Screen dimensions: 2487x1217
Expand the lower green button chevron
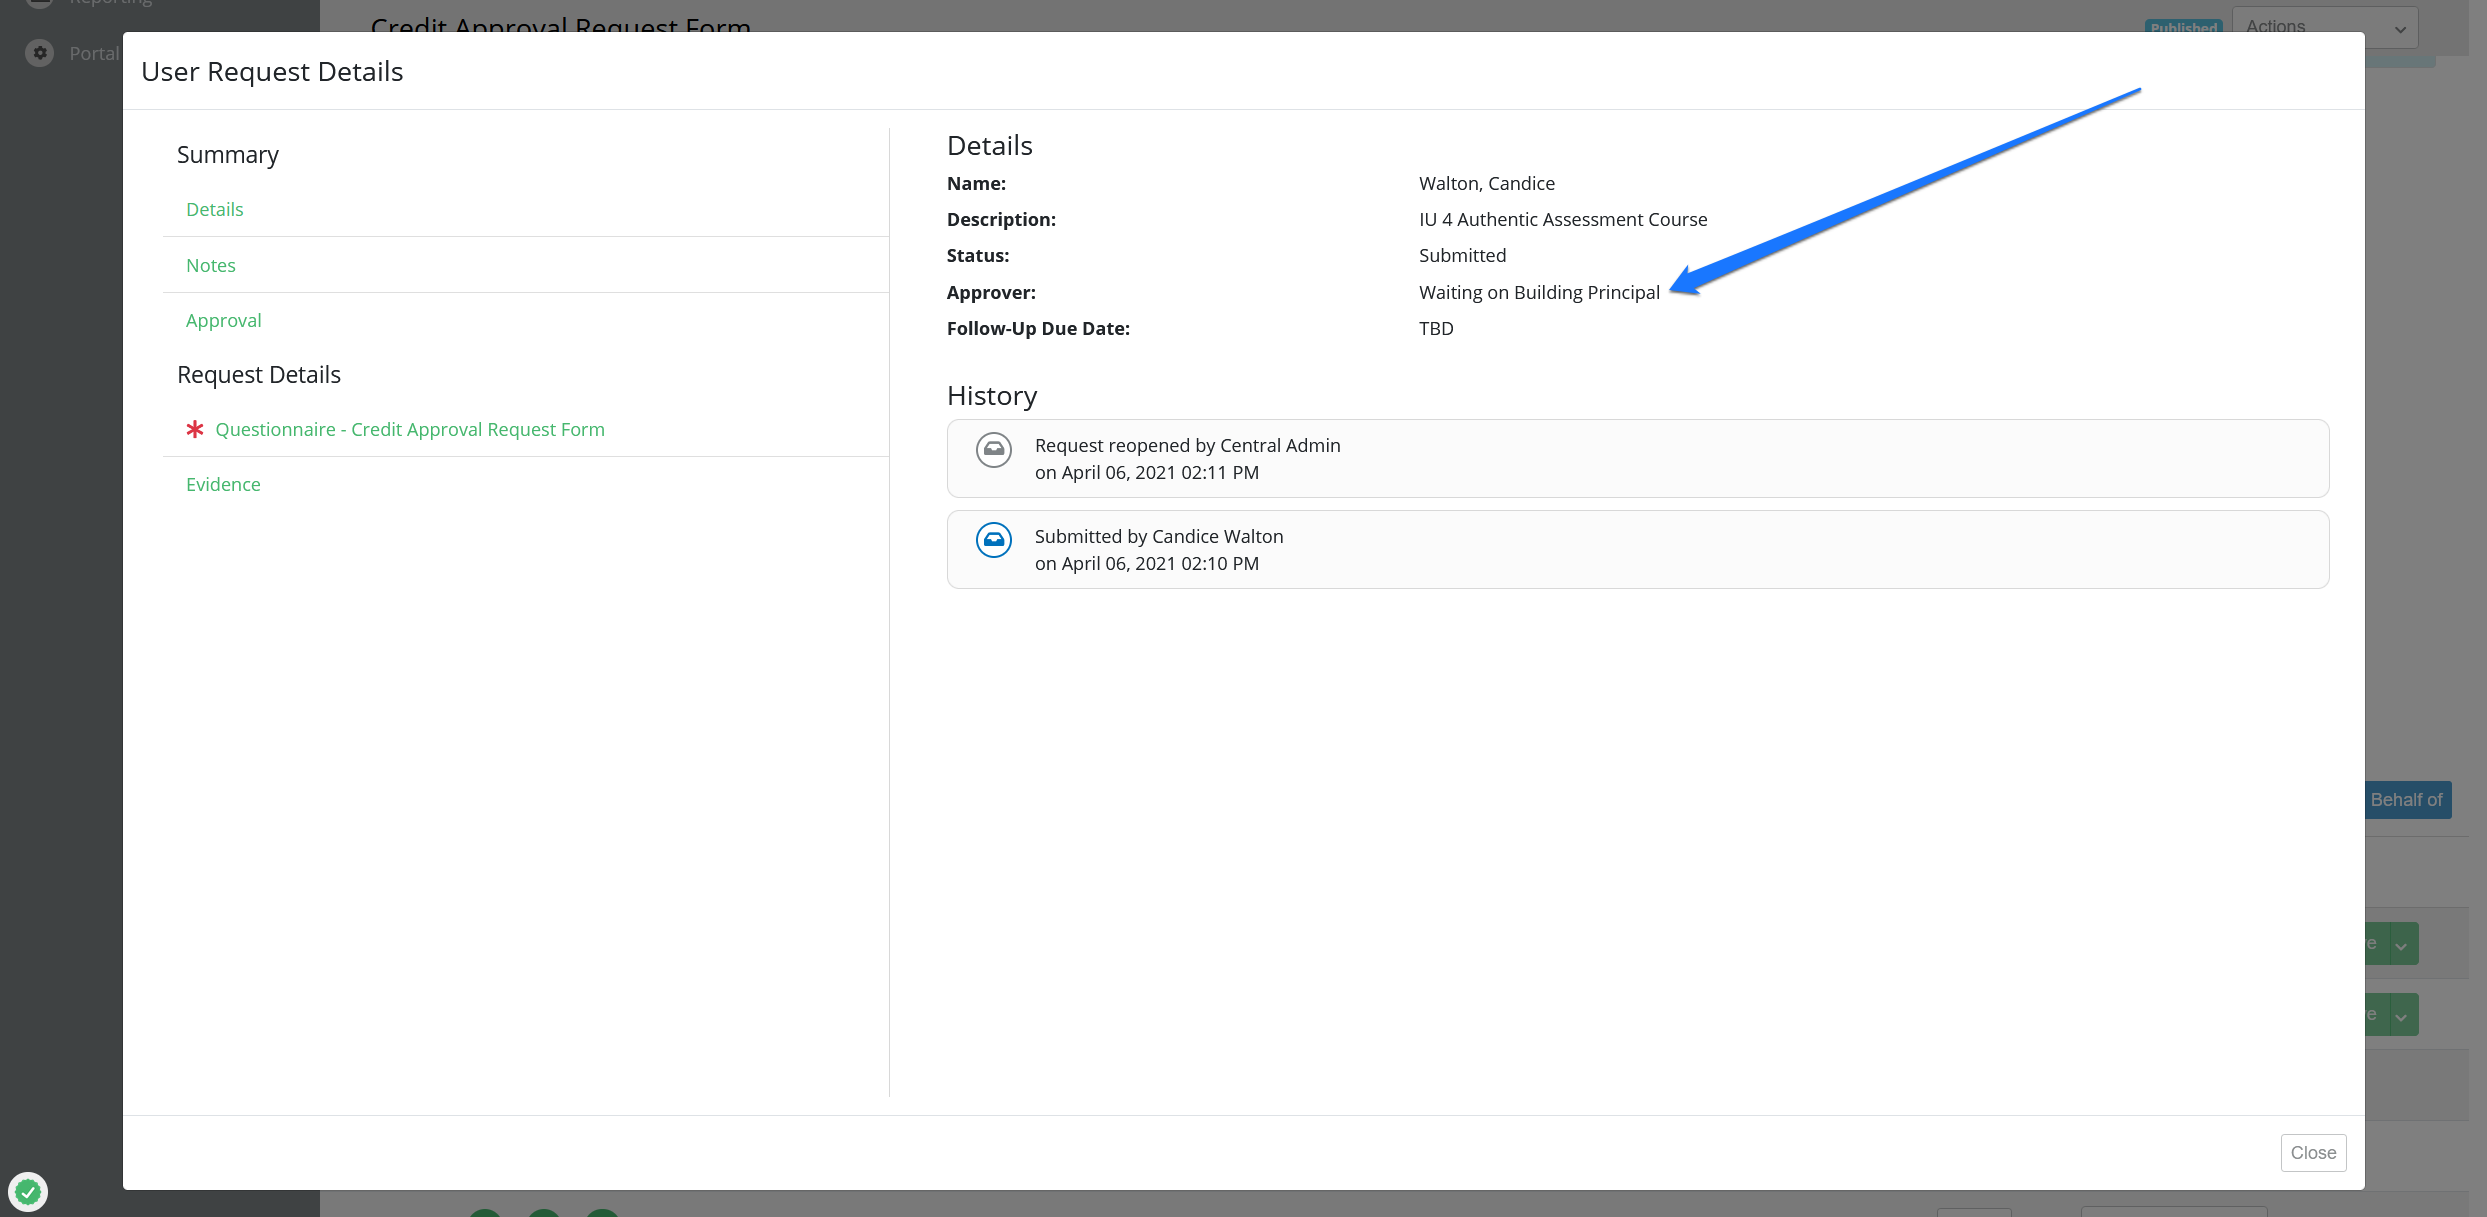[2401, 1016]
